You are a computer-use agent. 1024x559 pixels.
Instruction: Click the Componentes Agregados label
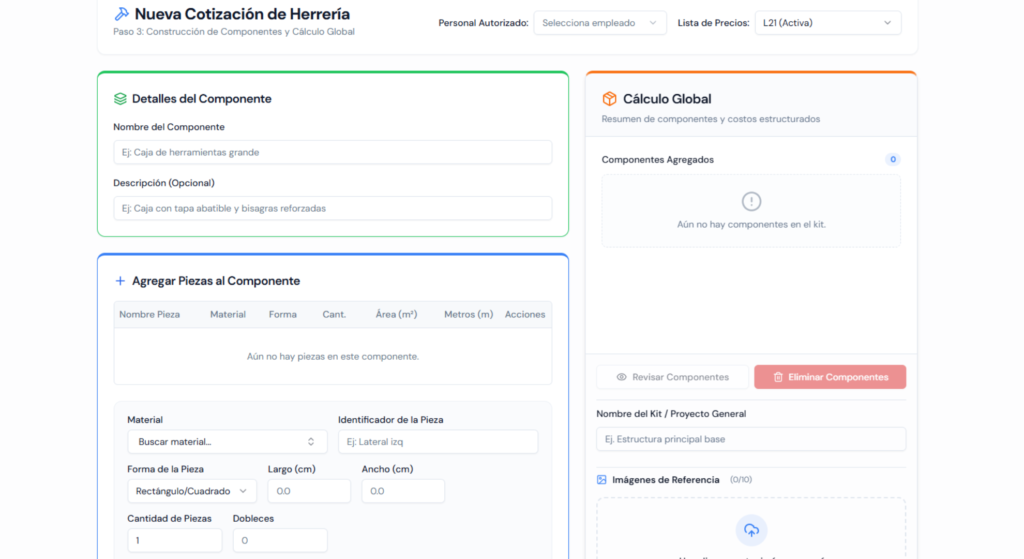(x=658, y=159)
